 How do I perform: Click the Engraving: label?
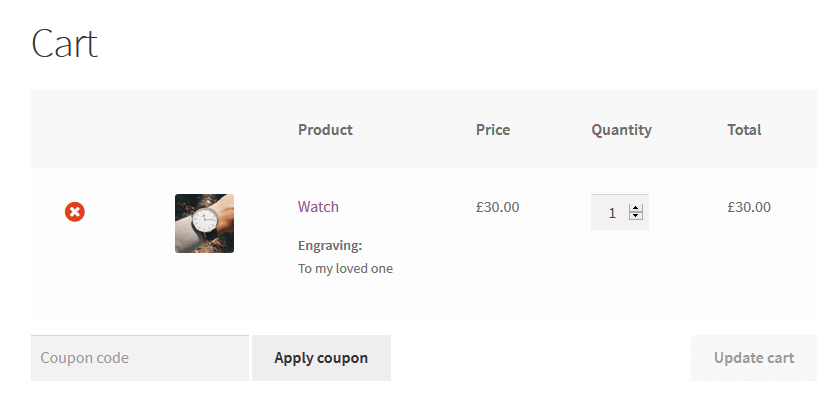click(x=330, y=246)
